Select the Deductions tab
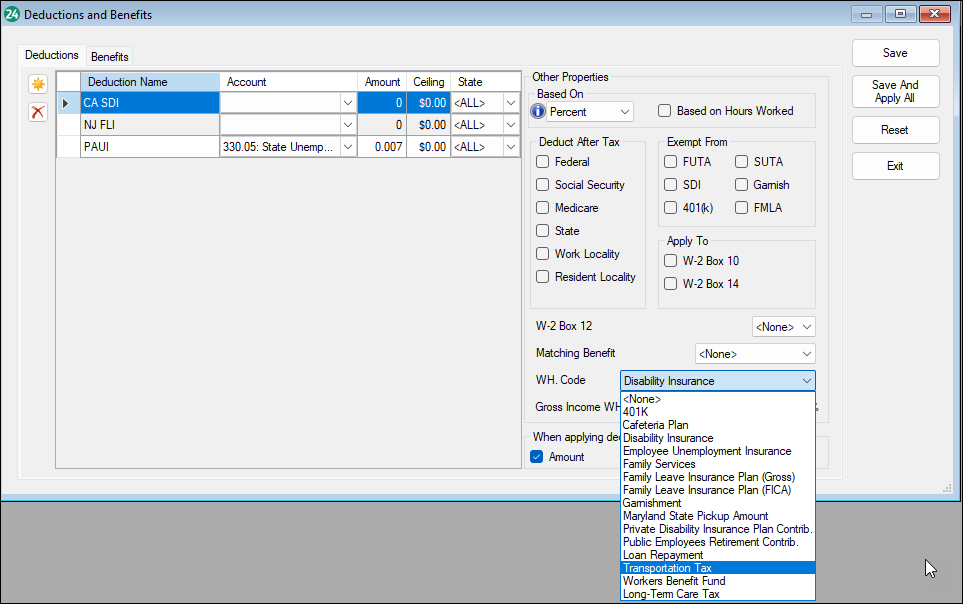 tap(52, 55)
